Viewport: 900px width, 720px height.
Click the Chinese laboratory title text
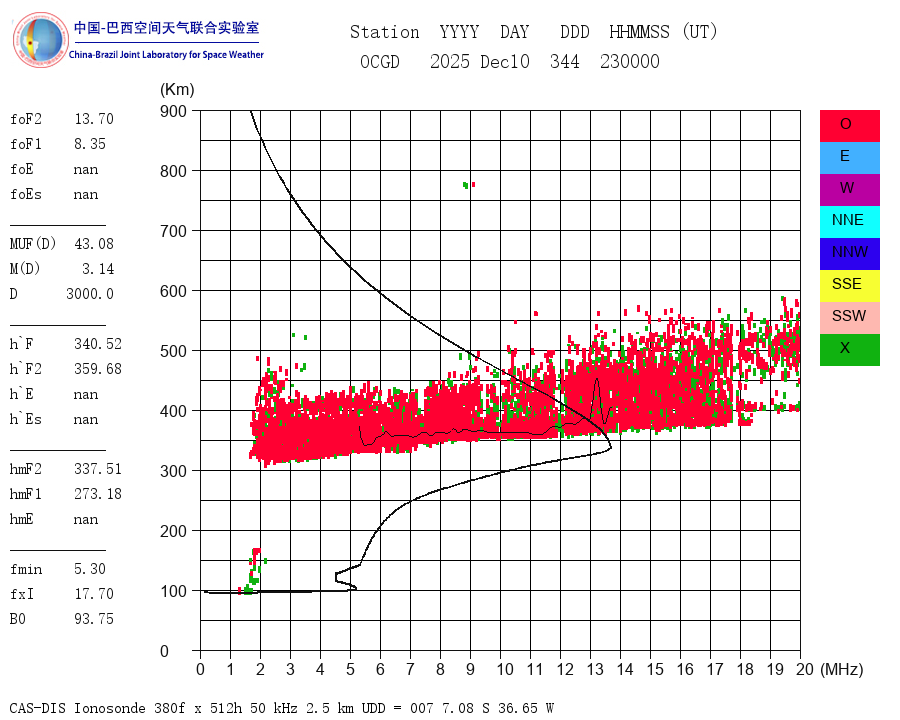click(x=166, y=28)
